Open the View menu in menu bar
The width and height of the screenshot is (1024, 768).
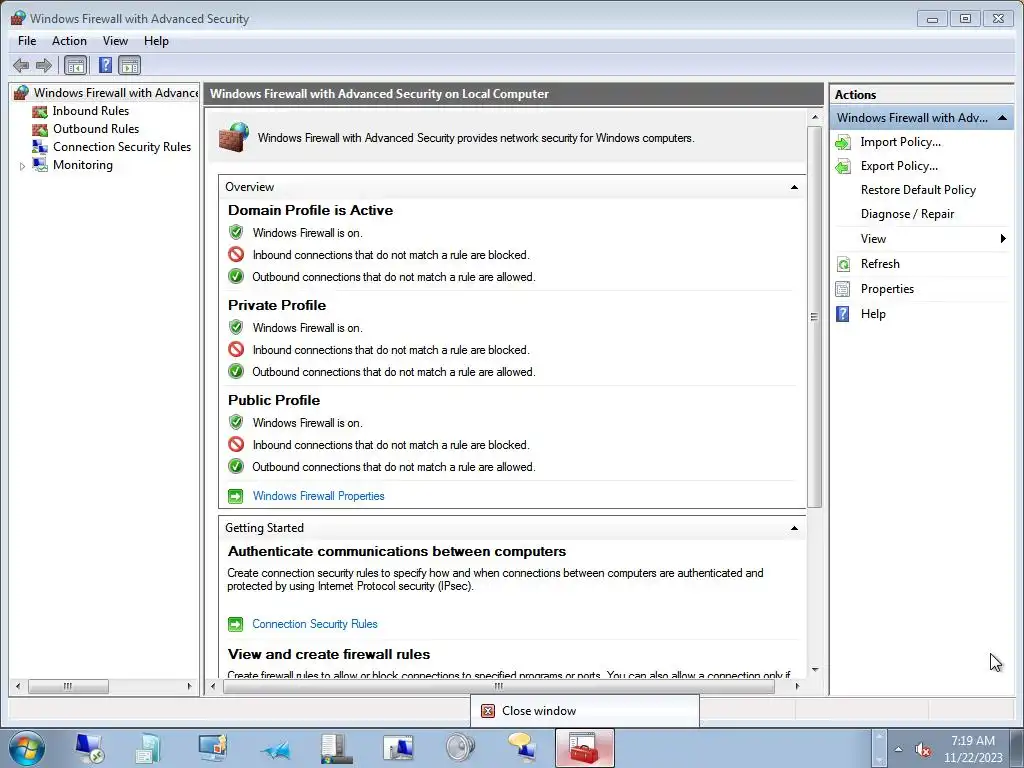point(115,40)
